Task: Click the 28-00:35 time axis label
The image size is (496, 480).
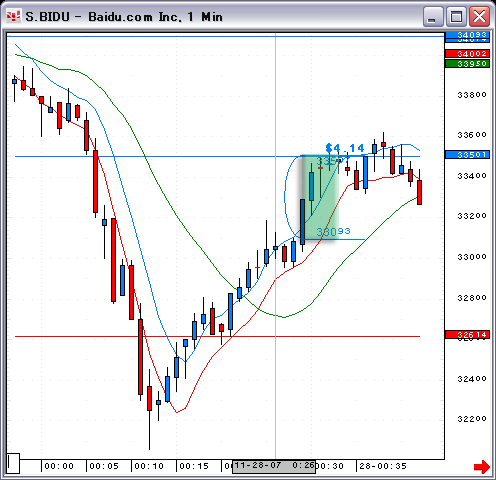Action: coord(383,466)
